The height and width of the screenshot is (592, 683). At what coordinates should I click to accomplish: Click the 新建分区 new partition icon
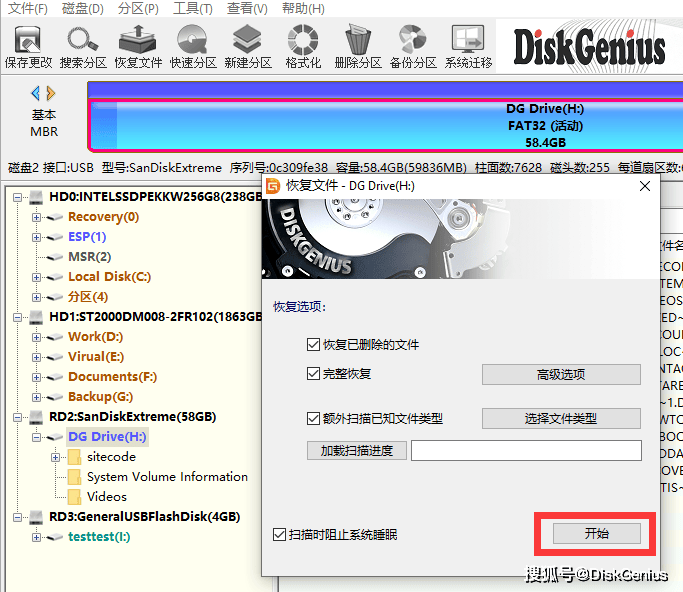[247, 46]
